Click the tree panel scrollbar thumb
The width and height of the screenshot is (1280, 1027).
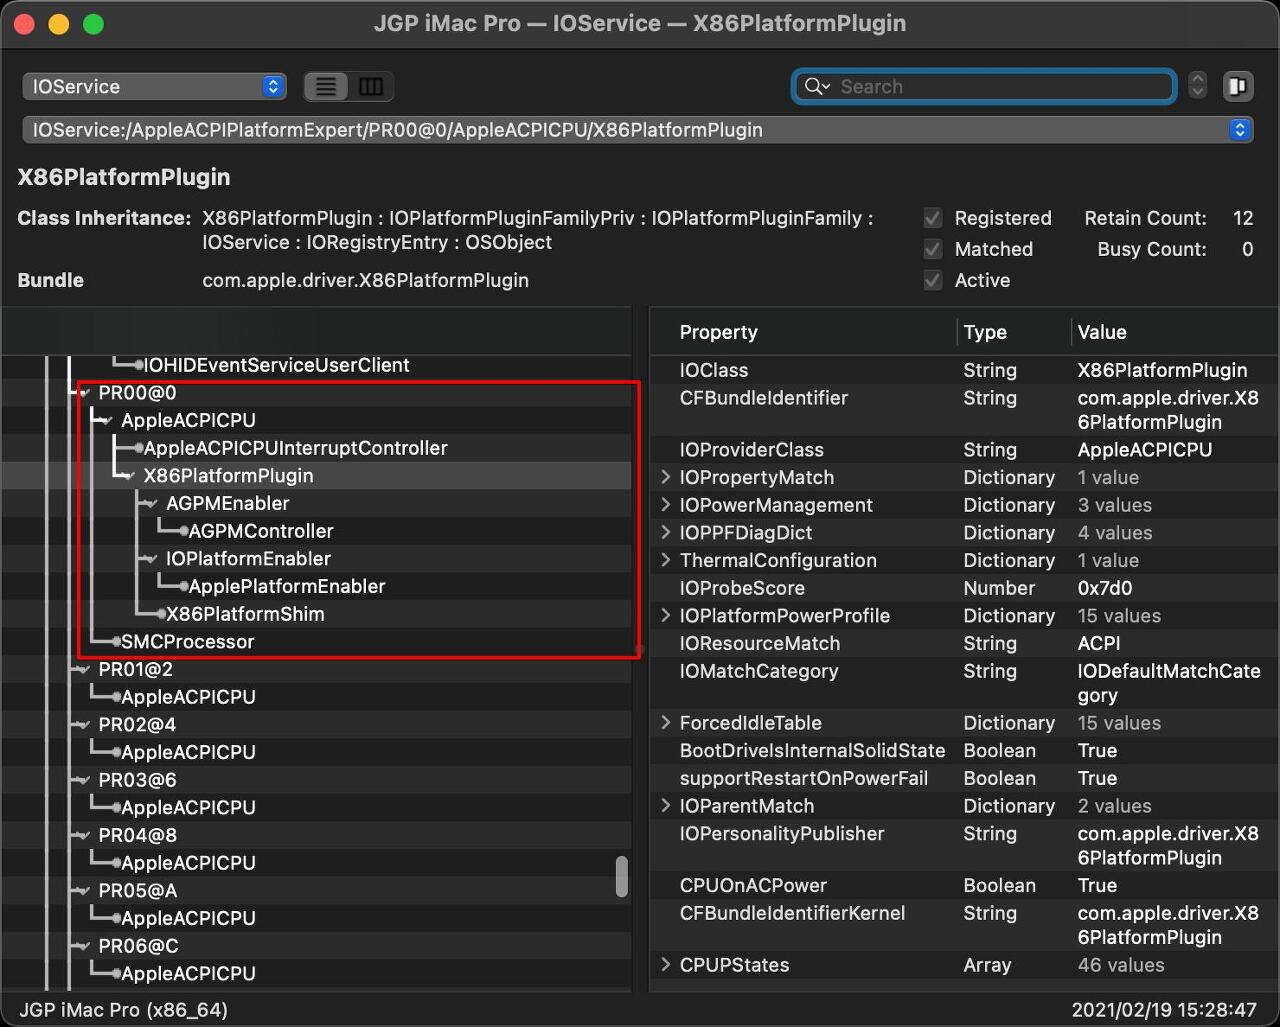pos(622,876)
